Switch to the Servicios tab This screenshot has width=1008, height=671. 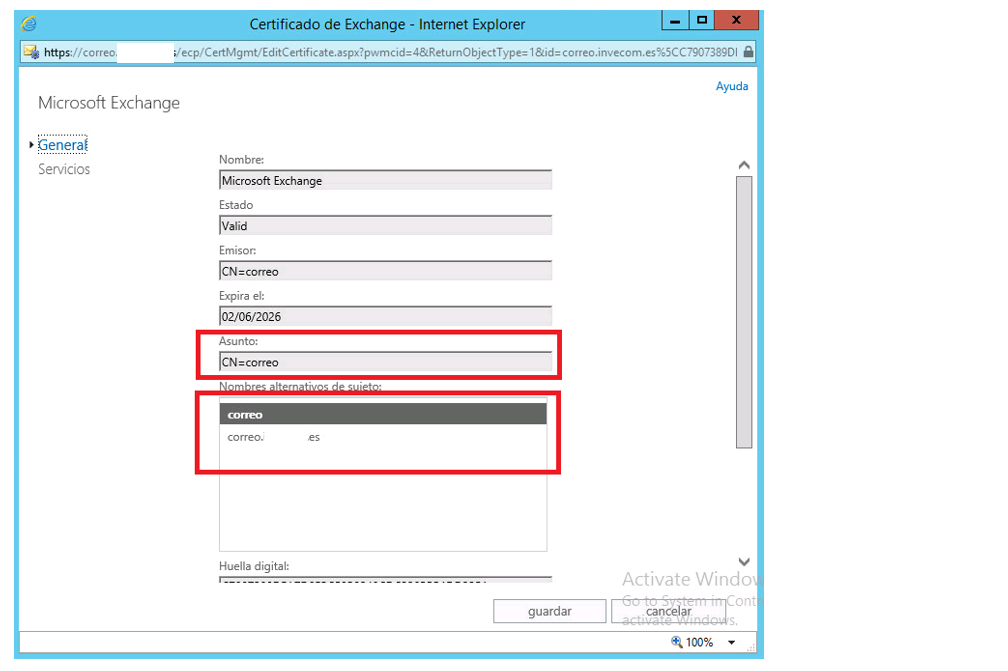click(x=64, y=169)
